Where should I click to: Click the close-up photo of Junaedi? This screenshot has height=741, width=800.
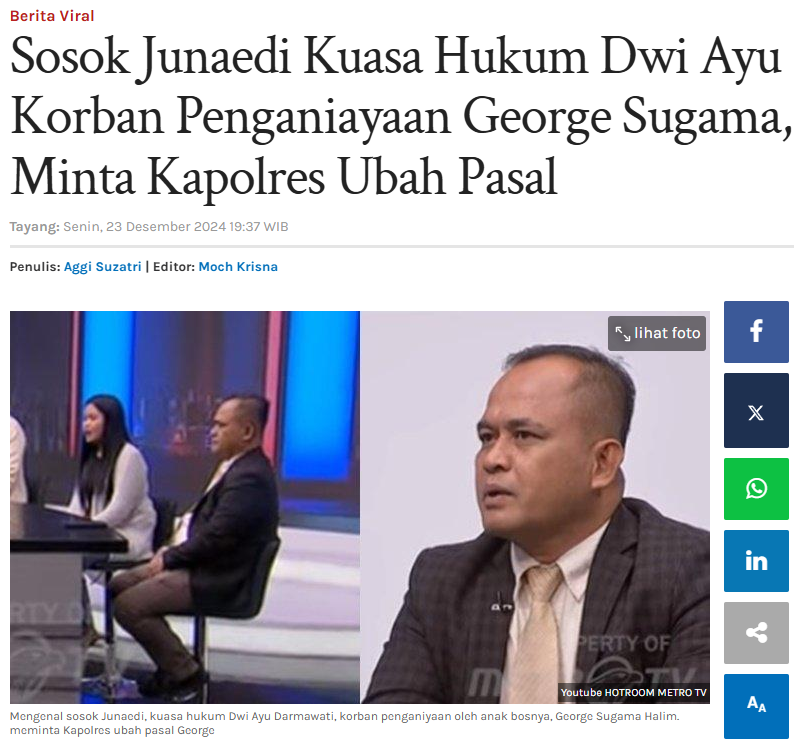tap(535, 507)
